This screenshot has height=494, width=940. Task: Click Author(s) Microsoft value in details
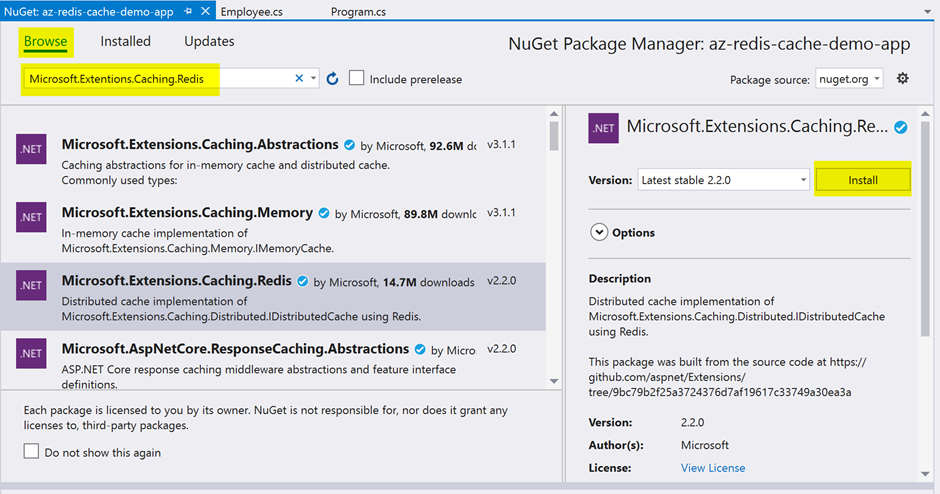point(704,445)
